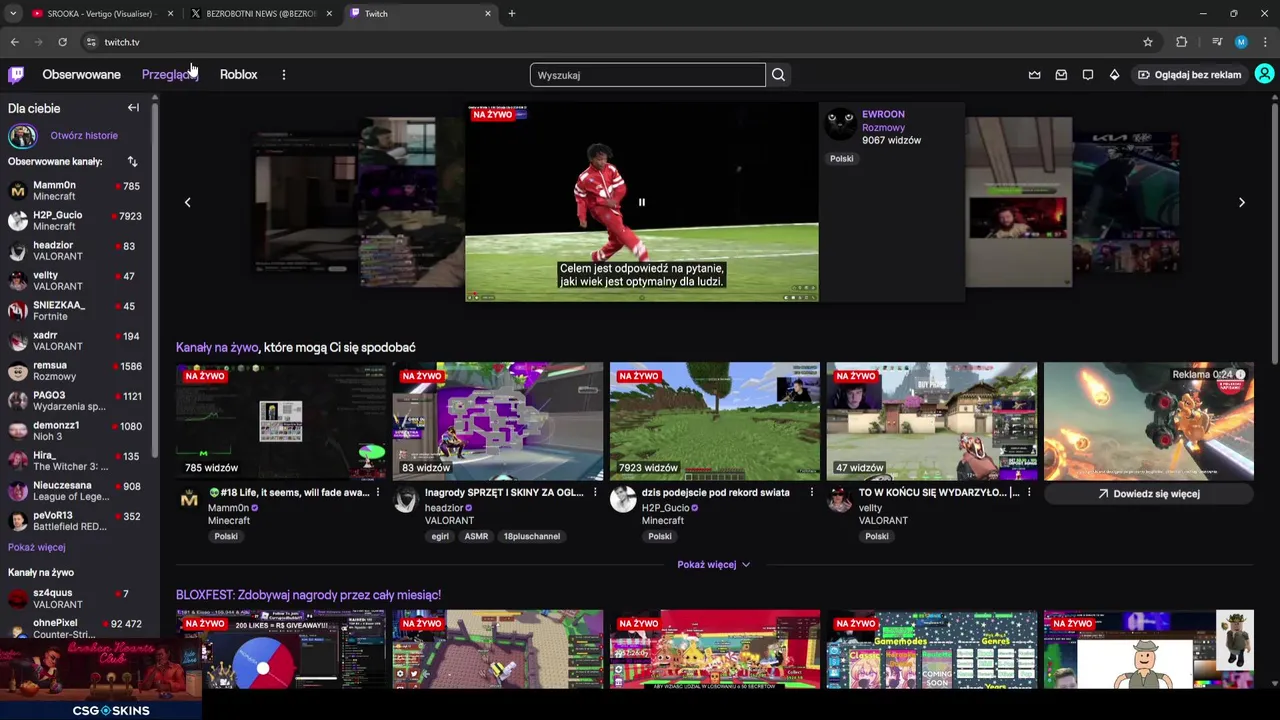1280x720 pixels.
Task: Switch to the SROOKA - Vertigo tab
Action: pos(100,14)
